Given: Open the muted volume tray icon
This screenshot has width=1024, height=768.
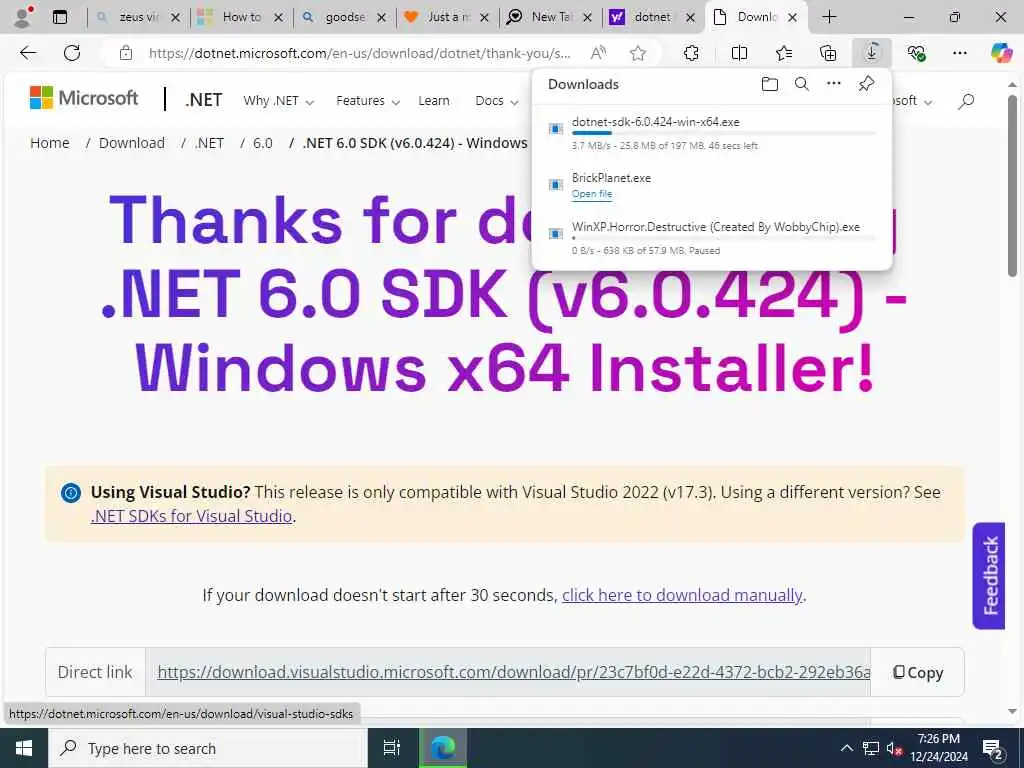Looking at the screenshot, I should coord(894,748).
